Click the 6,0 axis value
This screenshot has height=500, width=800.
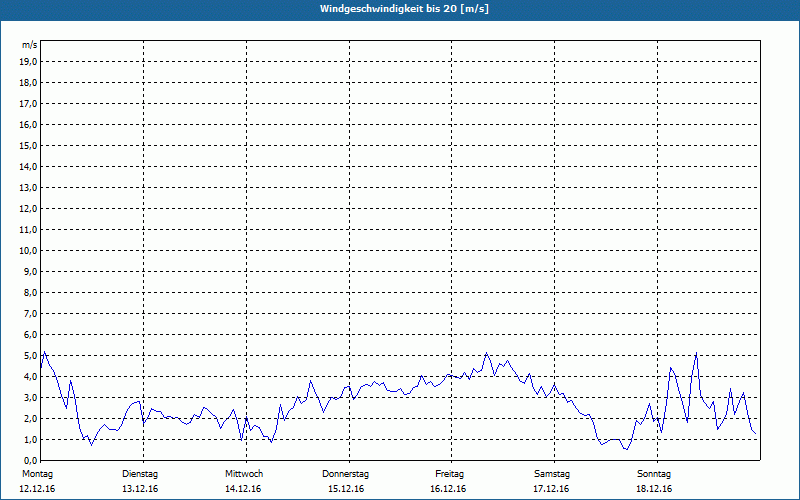30,335
